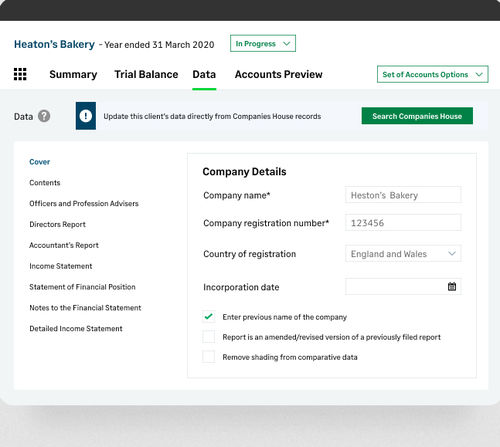Select Cover in the section list
Viewport: 500px width, 447px height.
[39, 162]
